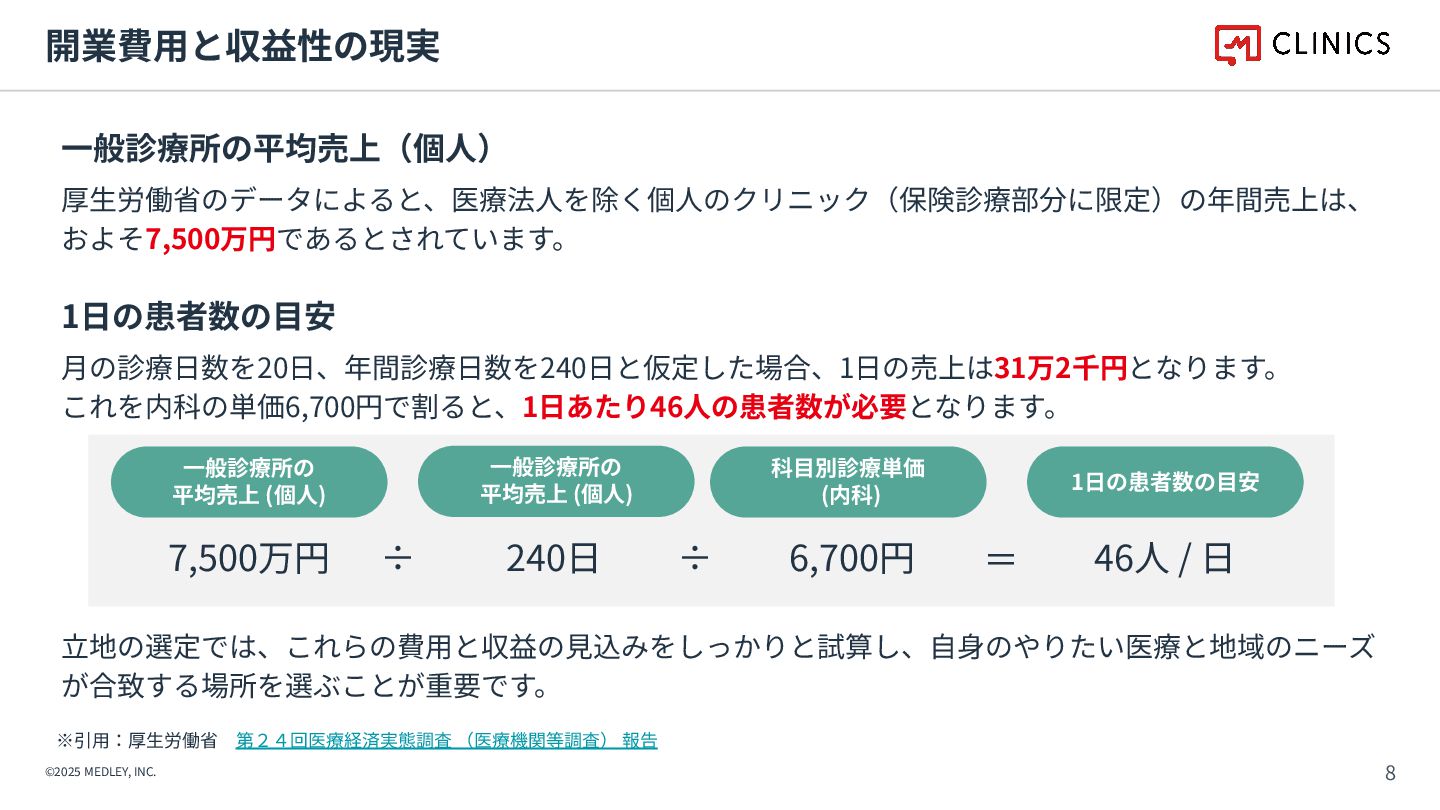Click the first division symbol after 7,500万円
Image resolution: width=1440 pixels, height=810 pixels.
coord(398,559)
